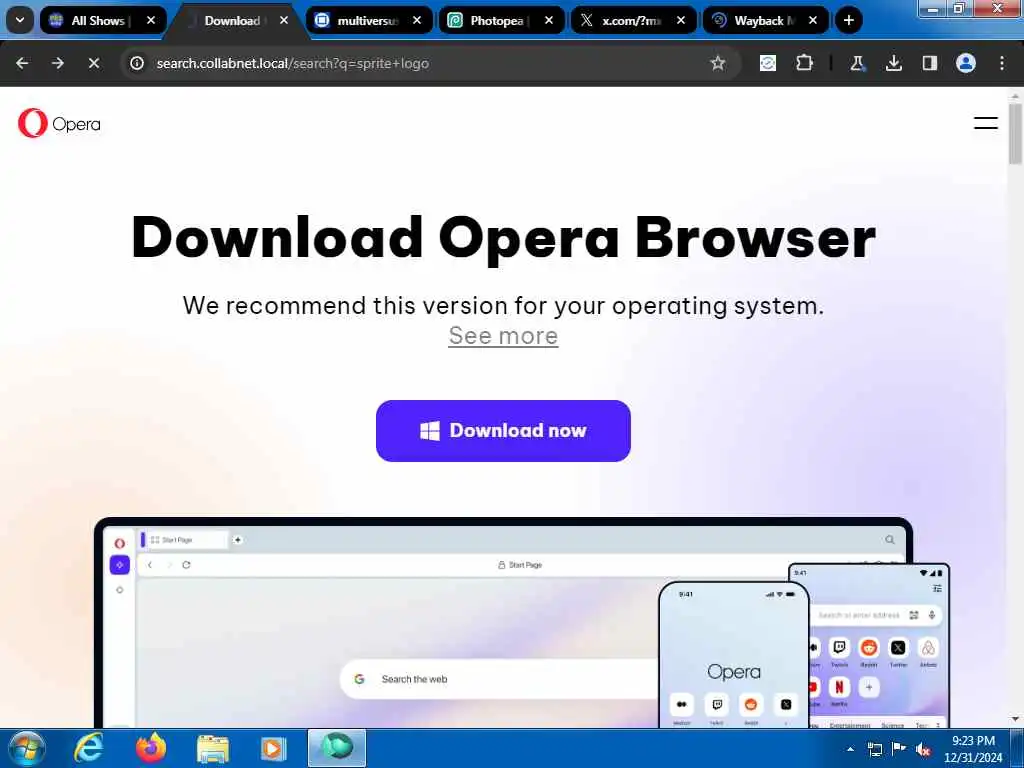The image size is (1024, 768).
Task: Open Windows Explorer from taskbar
Action: pyautogui.click(x=212, y=748)
